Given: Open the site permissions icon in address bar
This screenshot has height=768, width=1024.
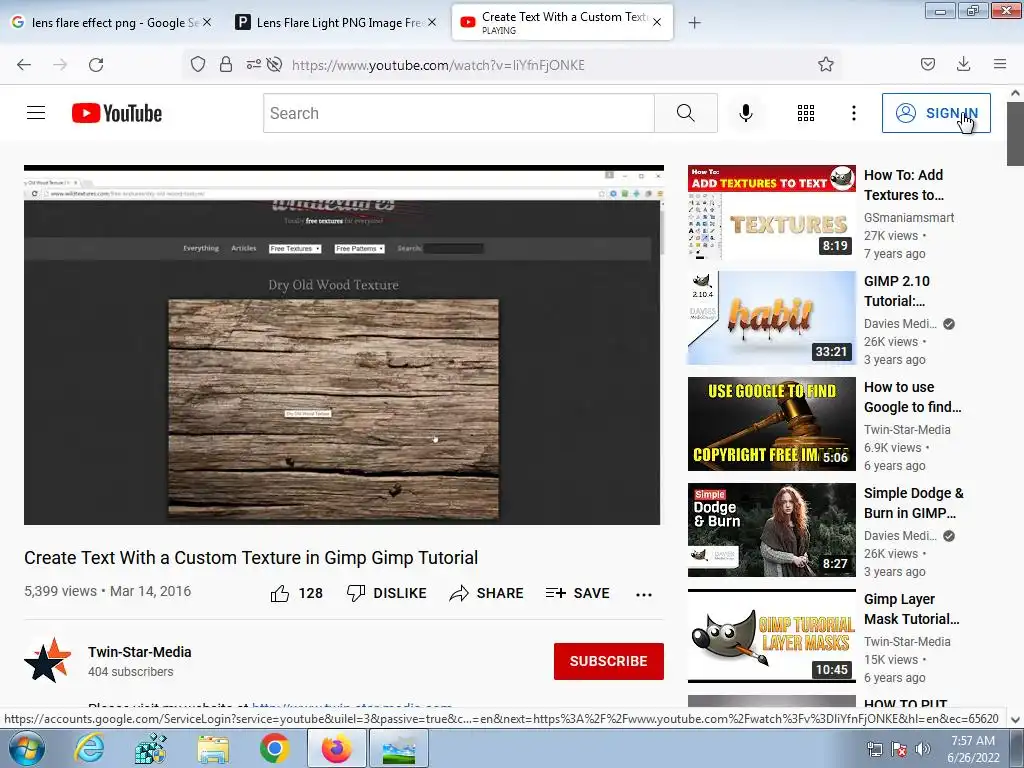Looking at the screenshot, I should point(253,64).
